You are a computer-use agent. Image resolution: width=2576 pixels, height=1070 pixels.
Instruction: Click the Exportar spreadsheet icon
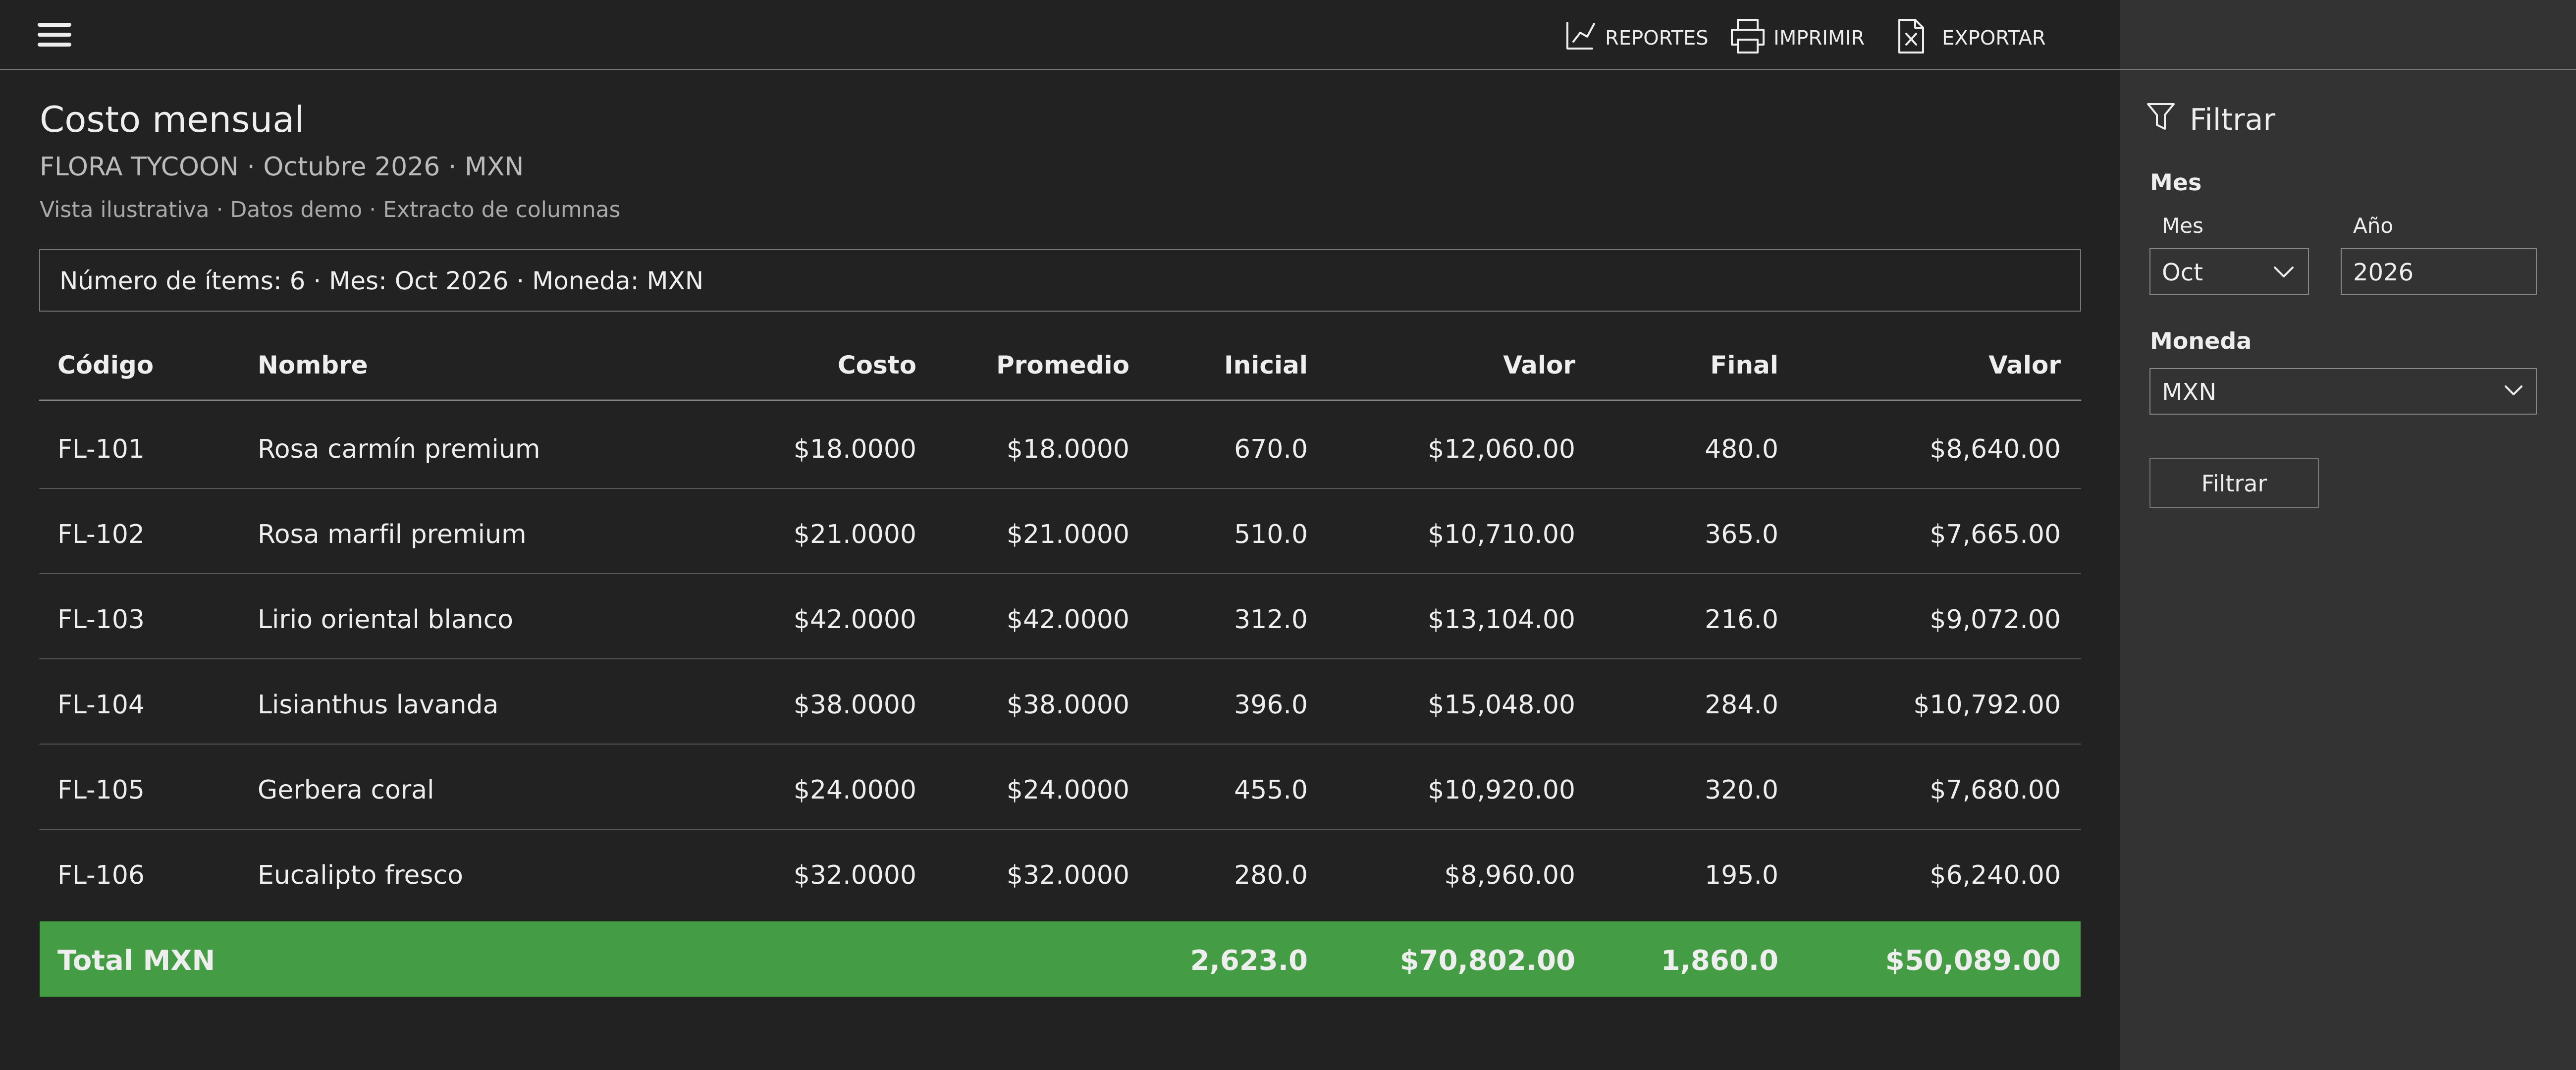click(x=1910, y=36)
